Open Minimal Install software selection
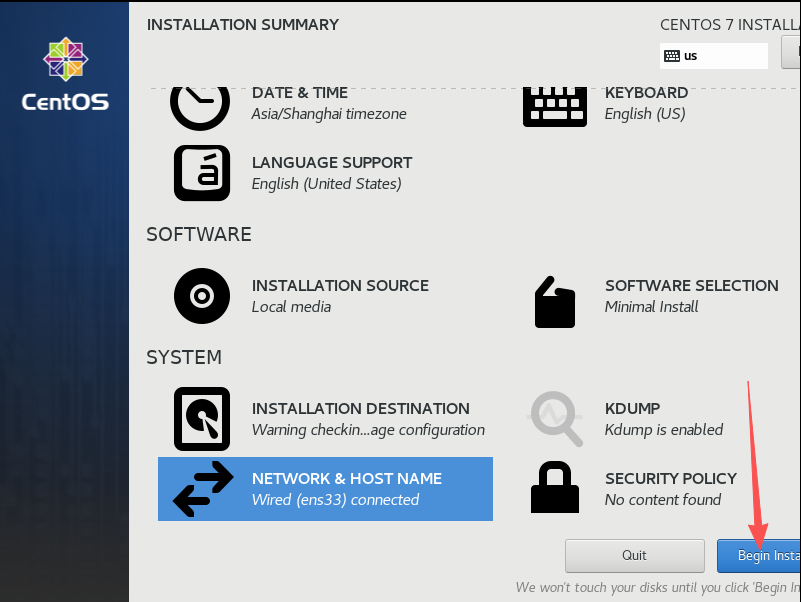The image size is (801, 602). (651, 307)
